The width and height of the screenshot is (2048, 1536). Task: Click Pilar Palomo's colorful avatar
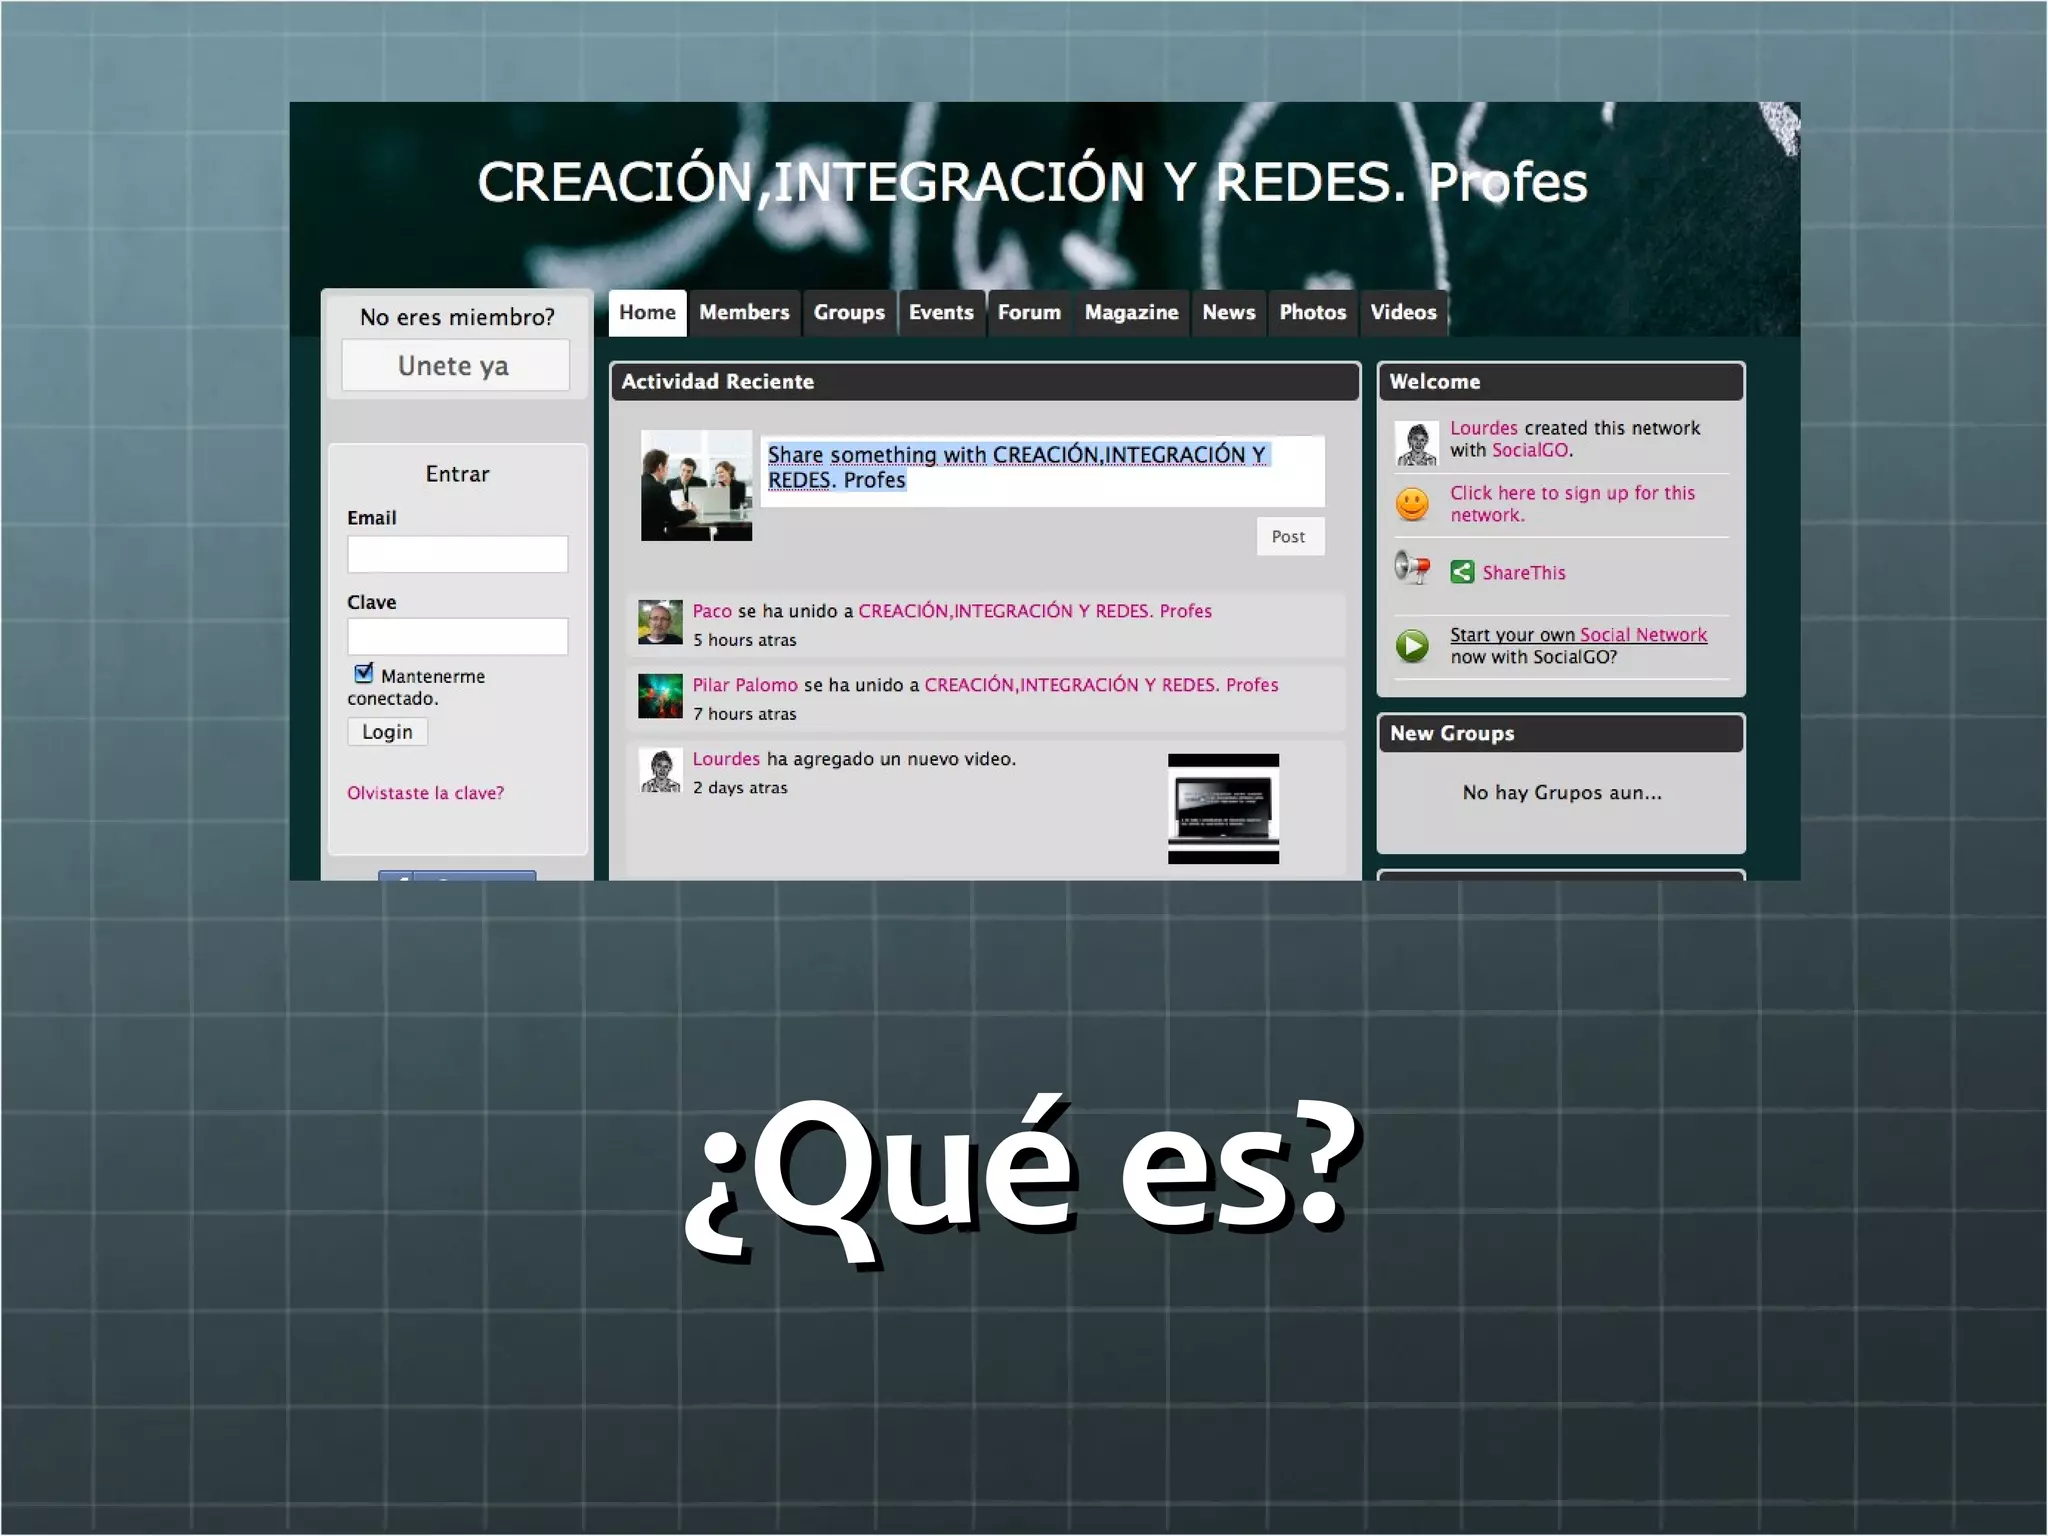[x=660, y=696]
